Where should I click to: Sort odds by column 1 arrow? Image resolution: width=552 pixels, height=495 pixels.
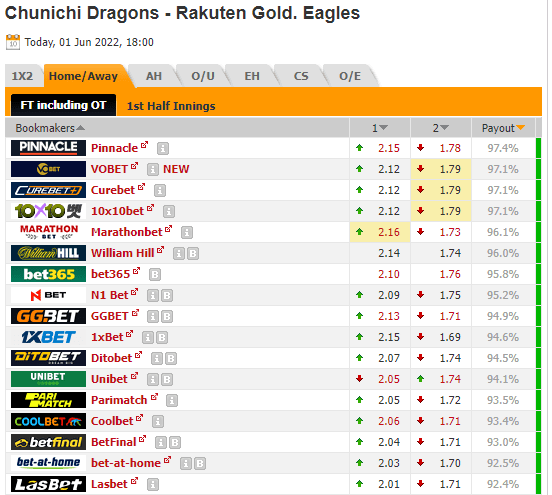click(384, 127)
